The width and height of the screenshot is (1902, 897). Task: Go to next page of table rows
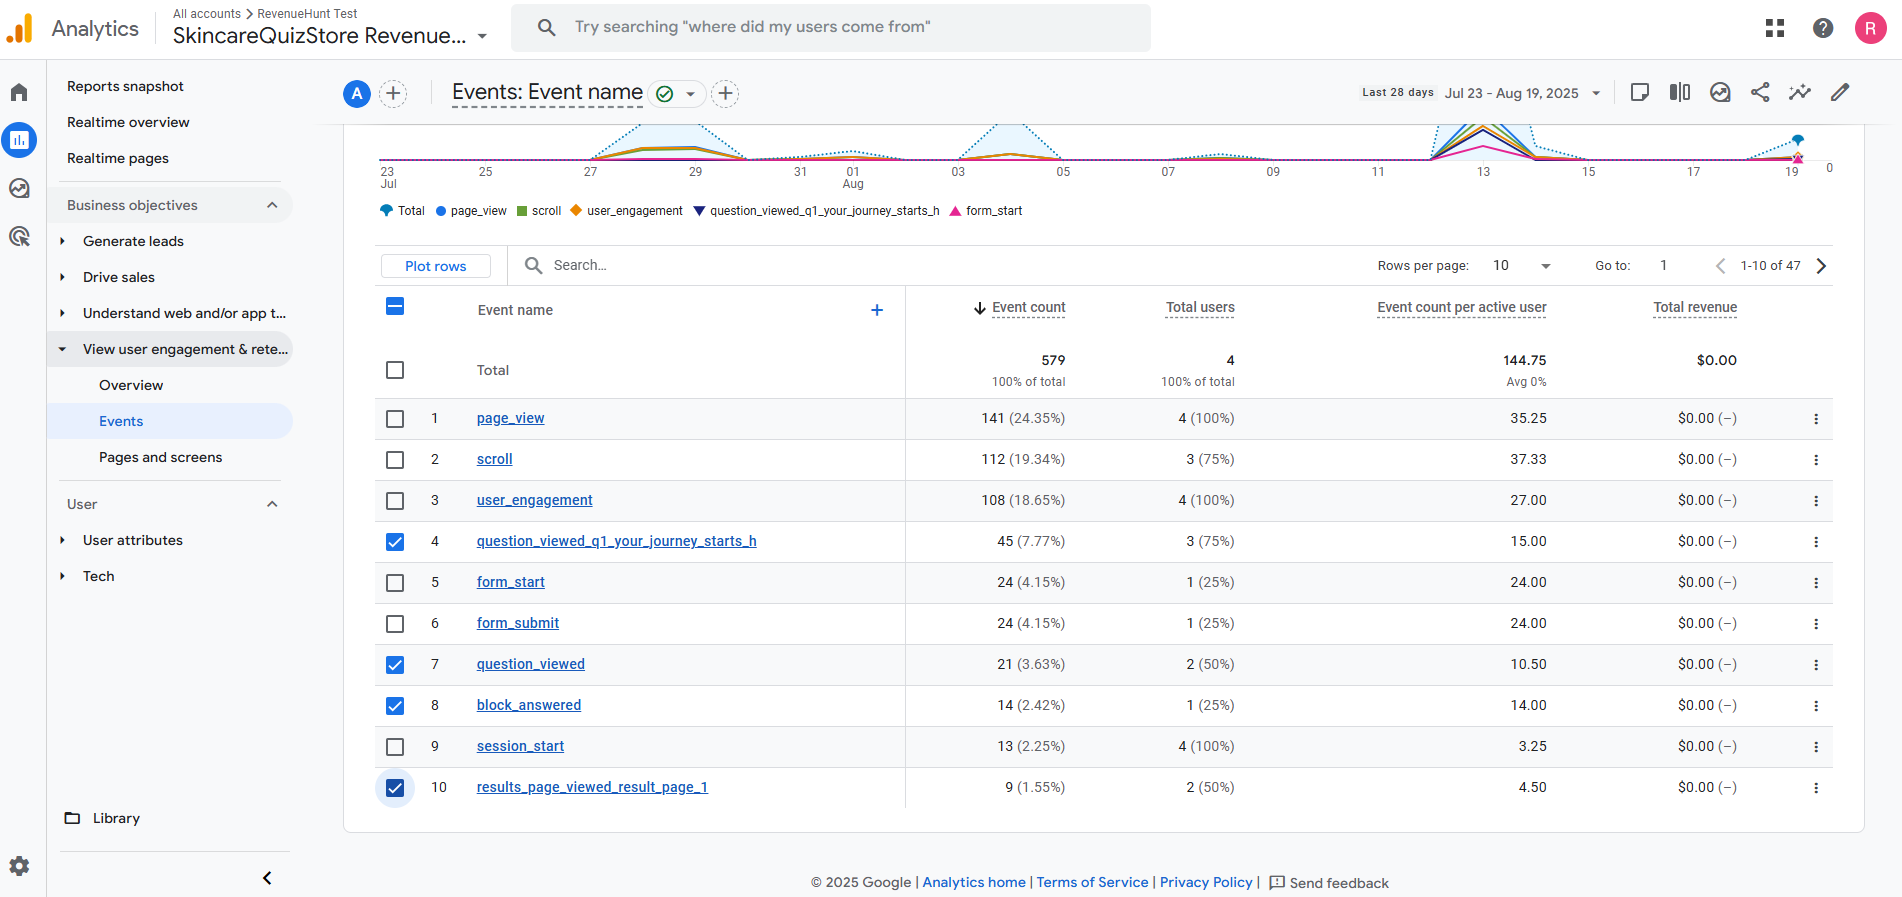[x=1821, y=266]
